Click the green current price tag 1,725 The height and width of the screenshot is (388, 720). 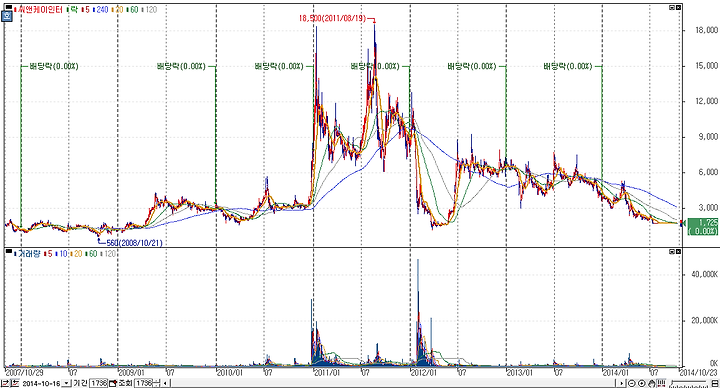click(703, 226)
